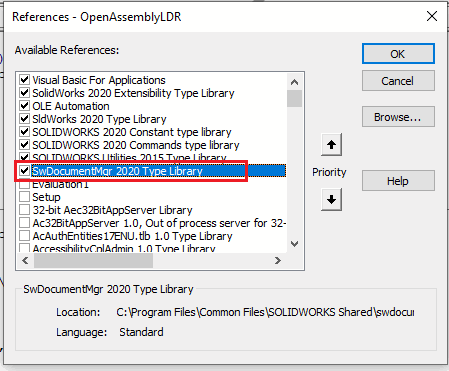
Task: Uncheck SwDocumentMgr 2020 Type Library checkbox
Action: coord(24,171)
